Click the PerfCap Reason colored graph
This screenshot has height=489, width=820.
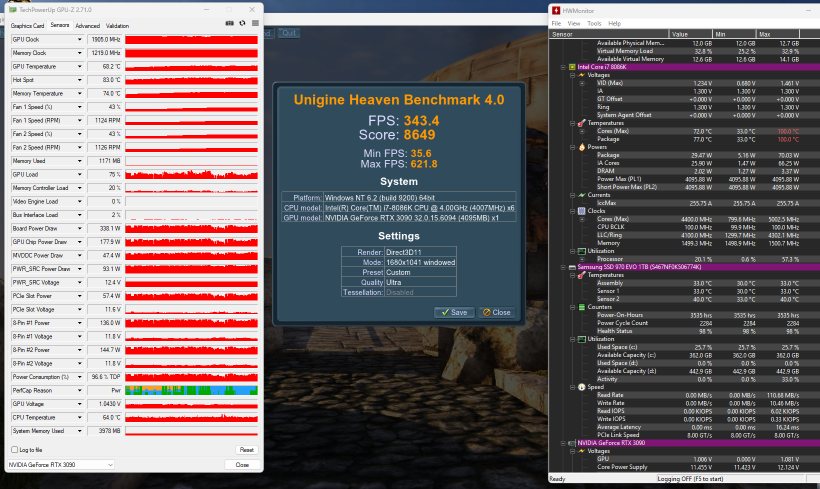point(191,391)
